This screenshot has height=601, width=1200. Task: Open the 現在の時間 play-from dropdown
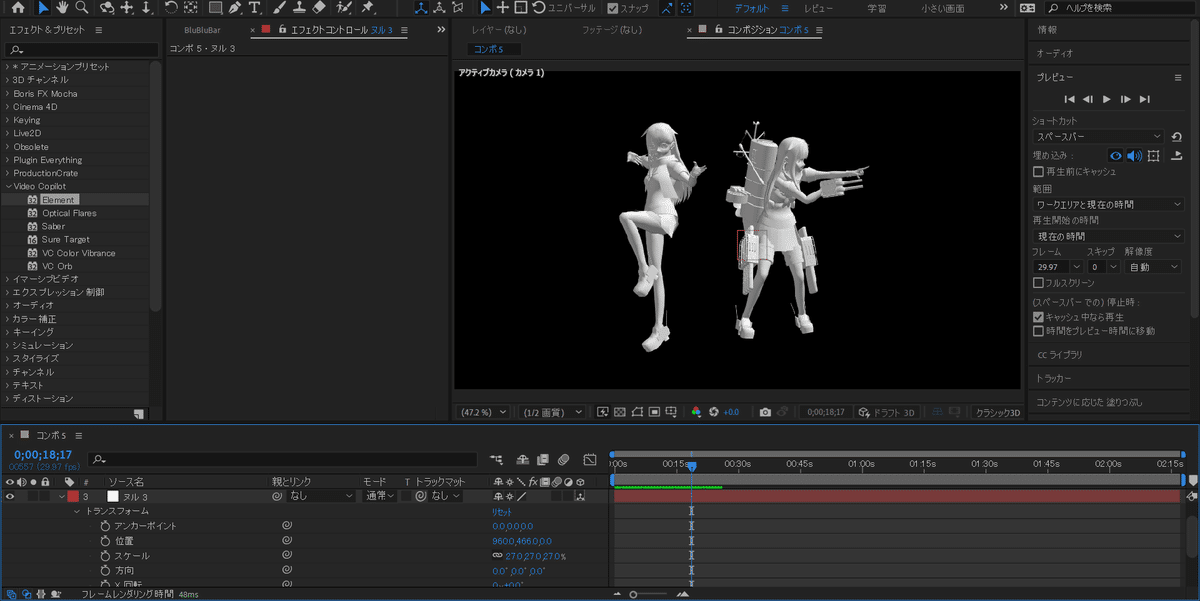point(1108,236)
